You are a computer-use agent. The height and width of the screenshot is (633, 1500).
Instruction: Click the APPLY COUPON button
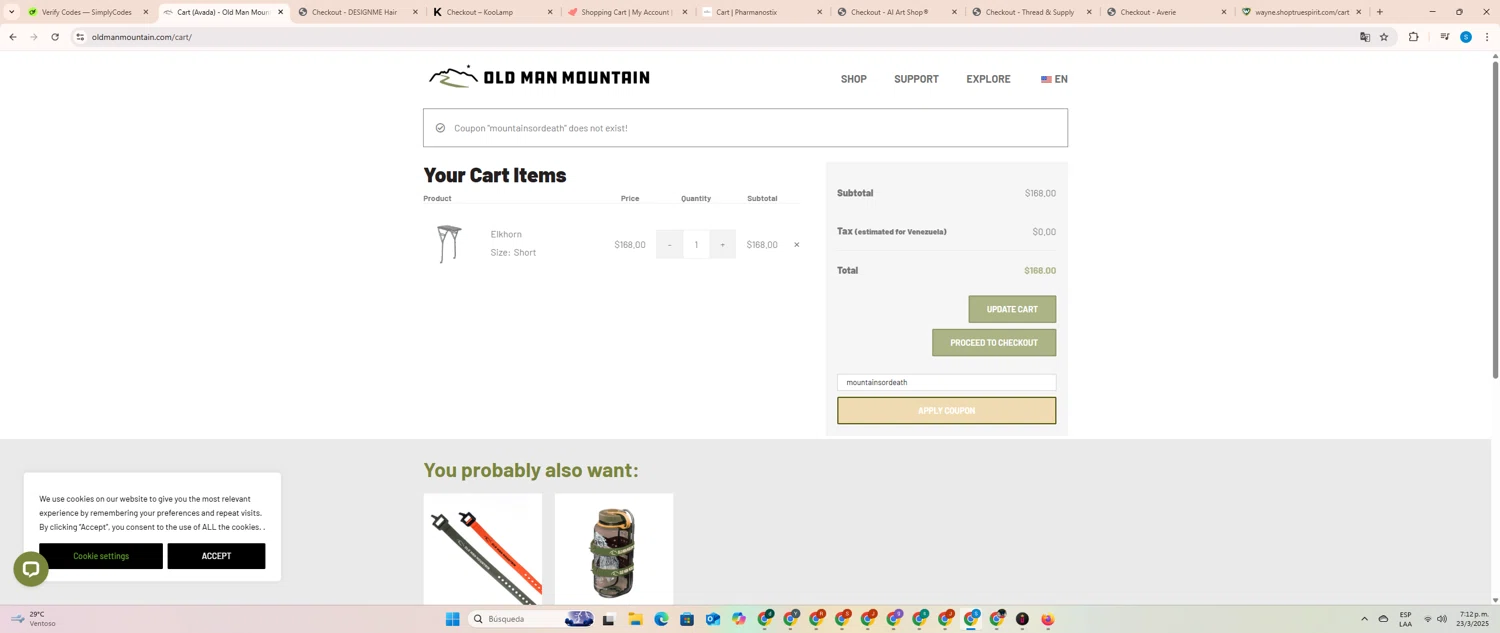click(946, 410)
